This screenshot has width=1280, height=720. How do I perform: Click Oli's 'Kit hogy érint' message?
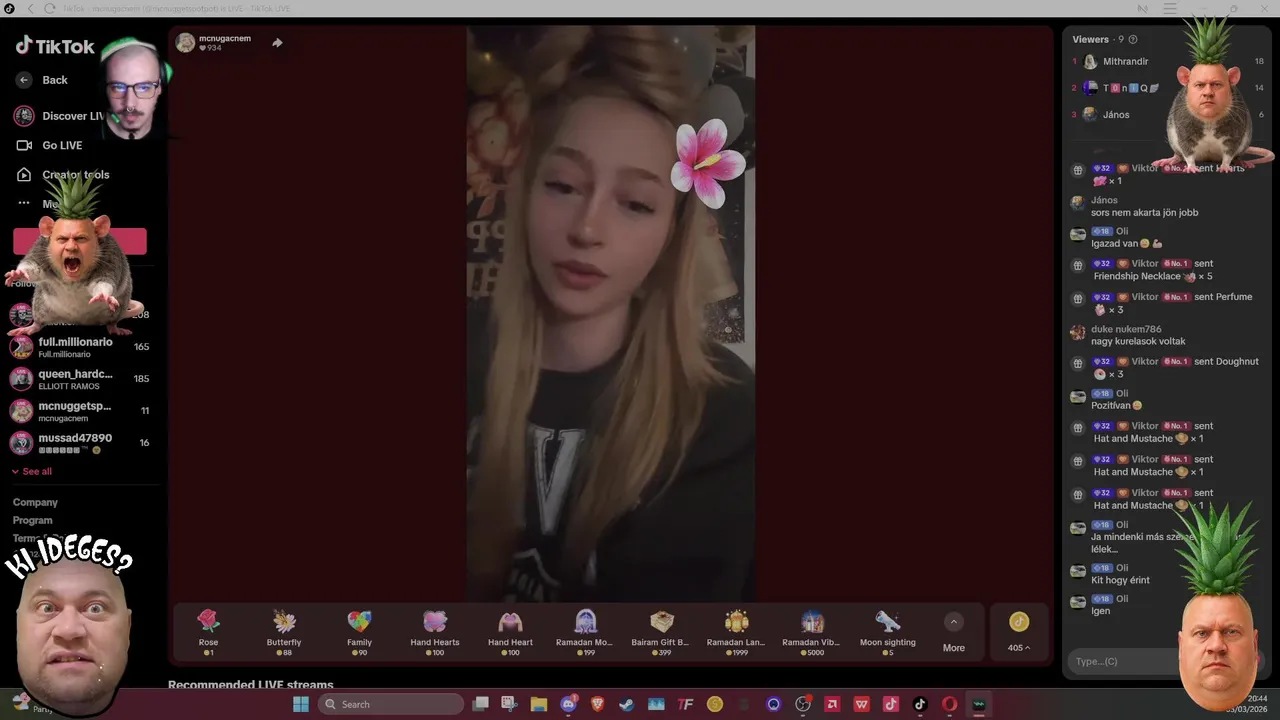[1120, 581]
